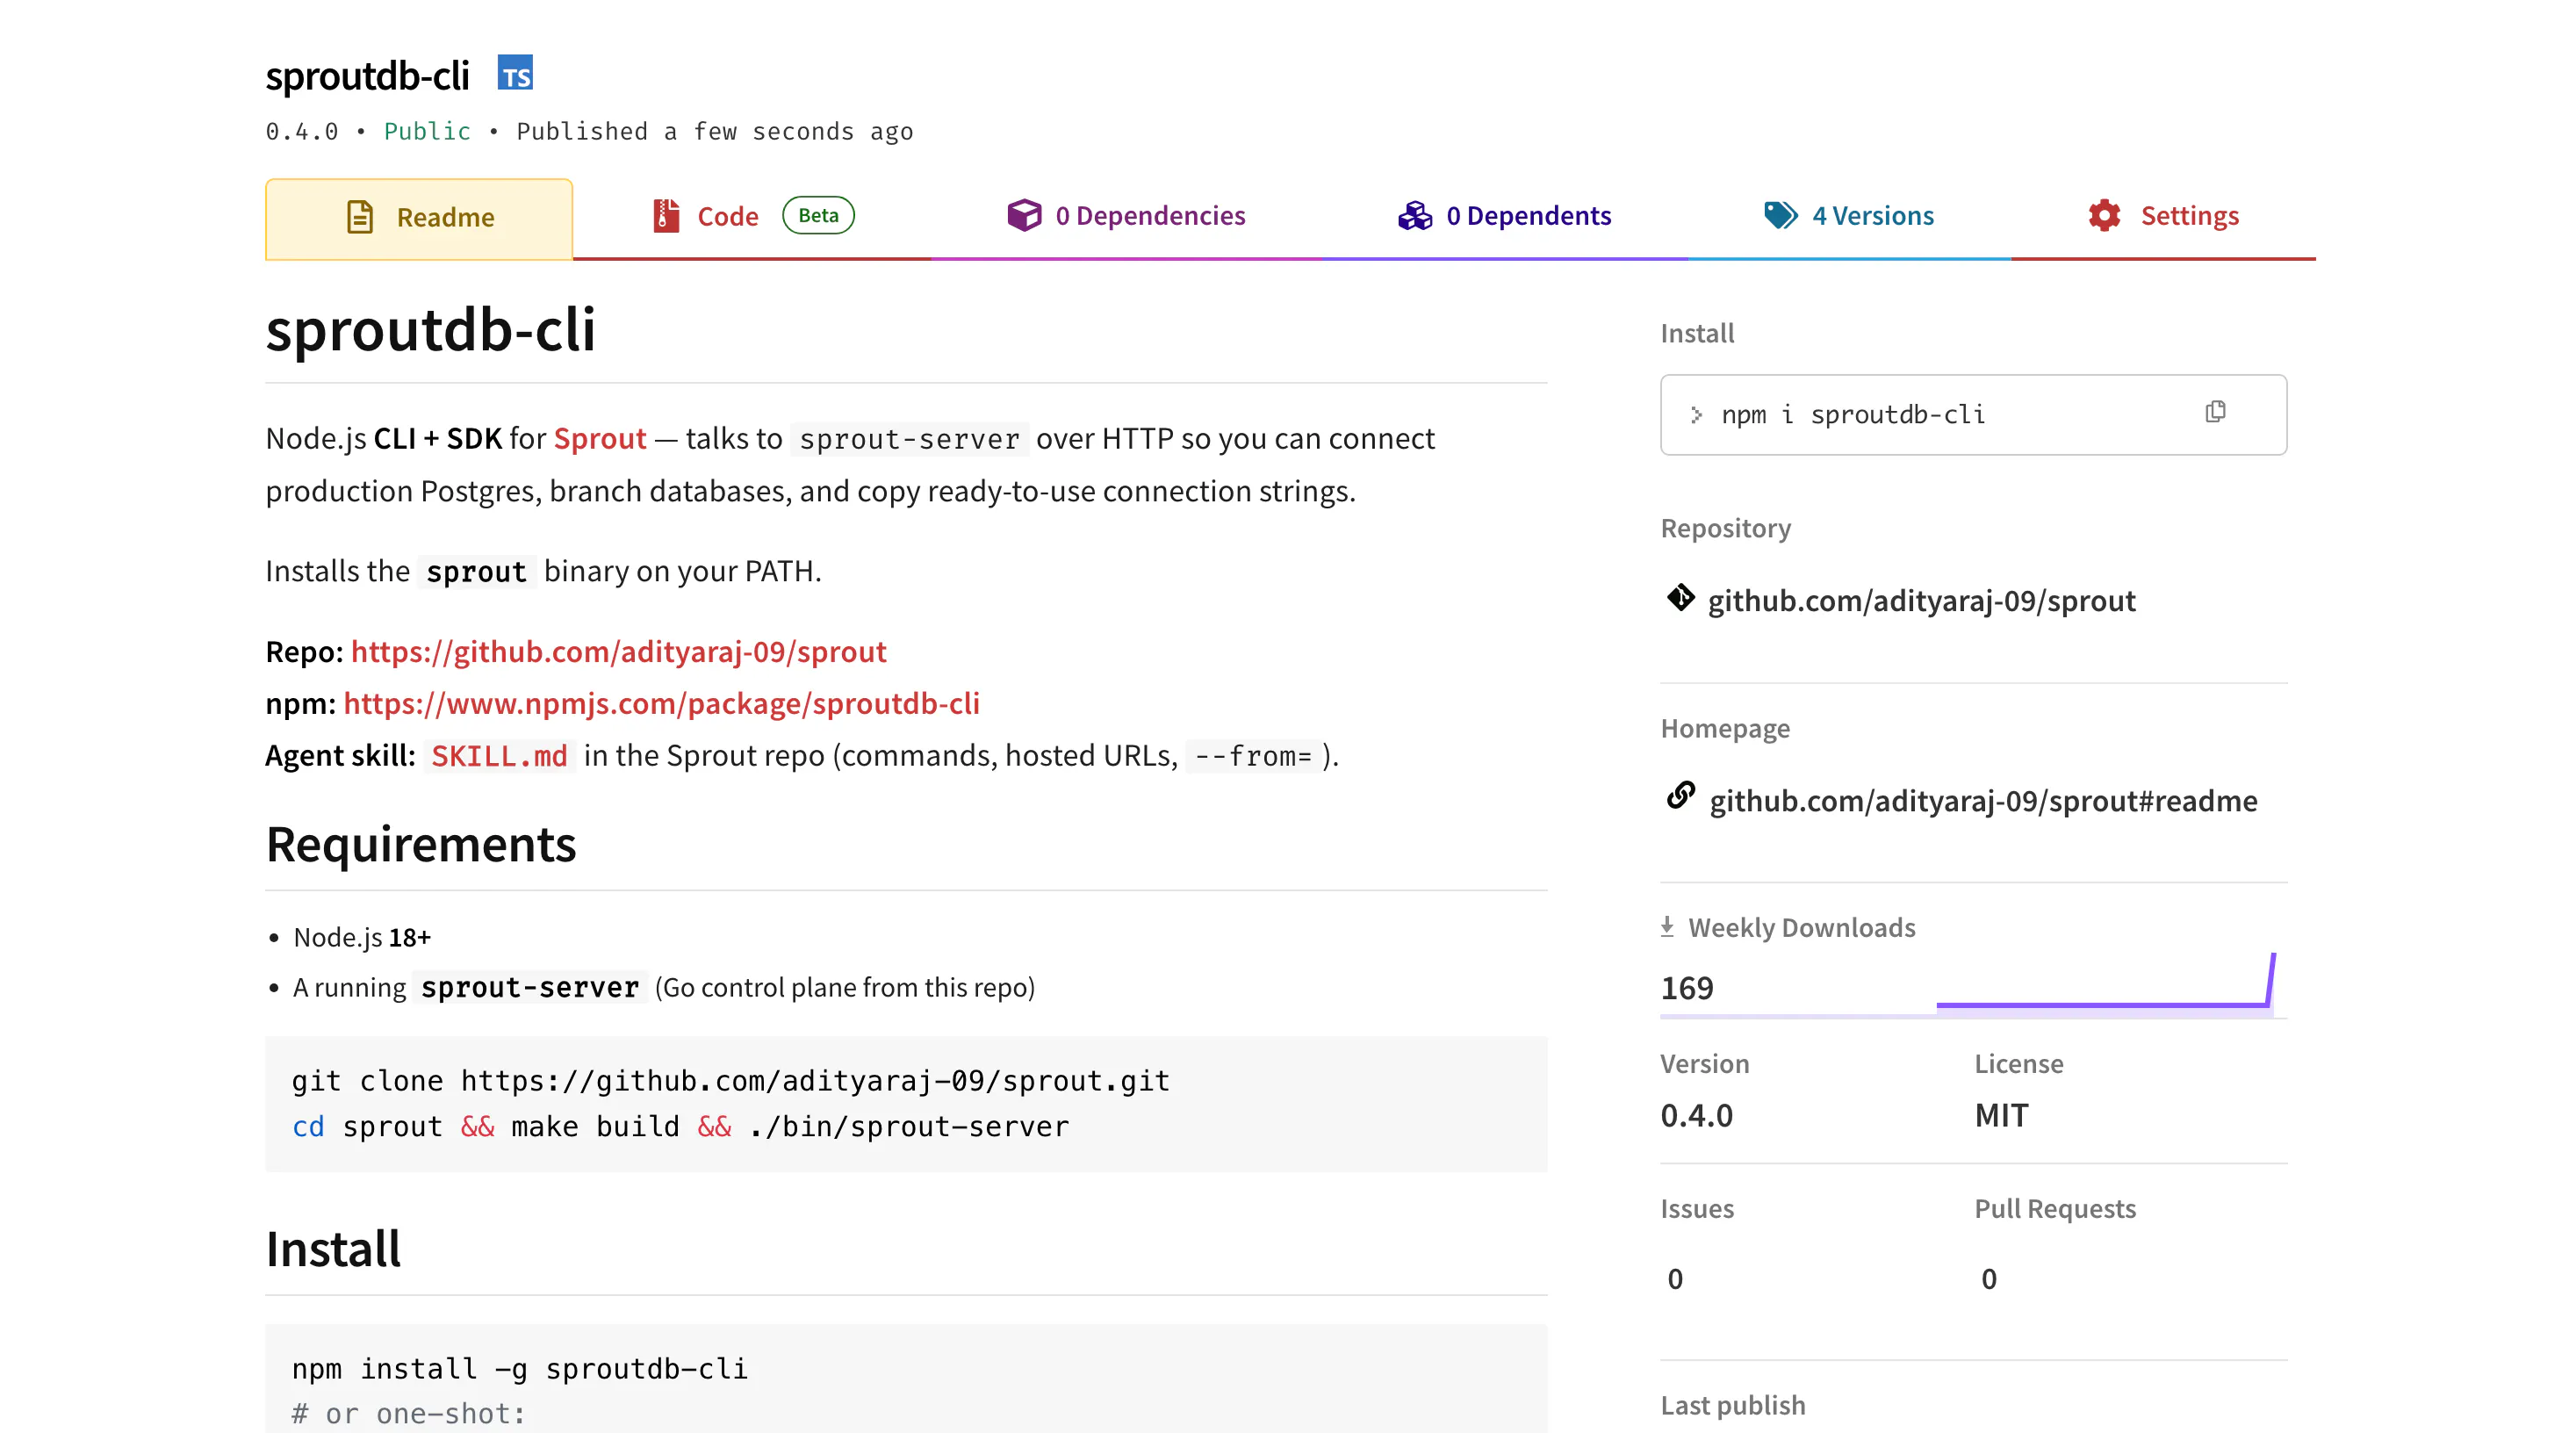Click the Pull Requests count 0
The width and height of the screenshot is (2576, 1433).
click(x=1989, y=1279)
